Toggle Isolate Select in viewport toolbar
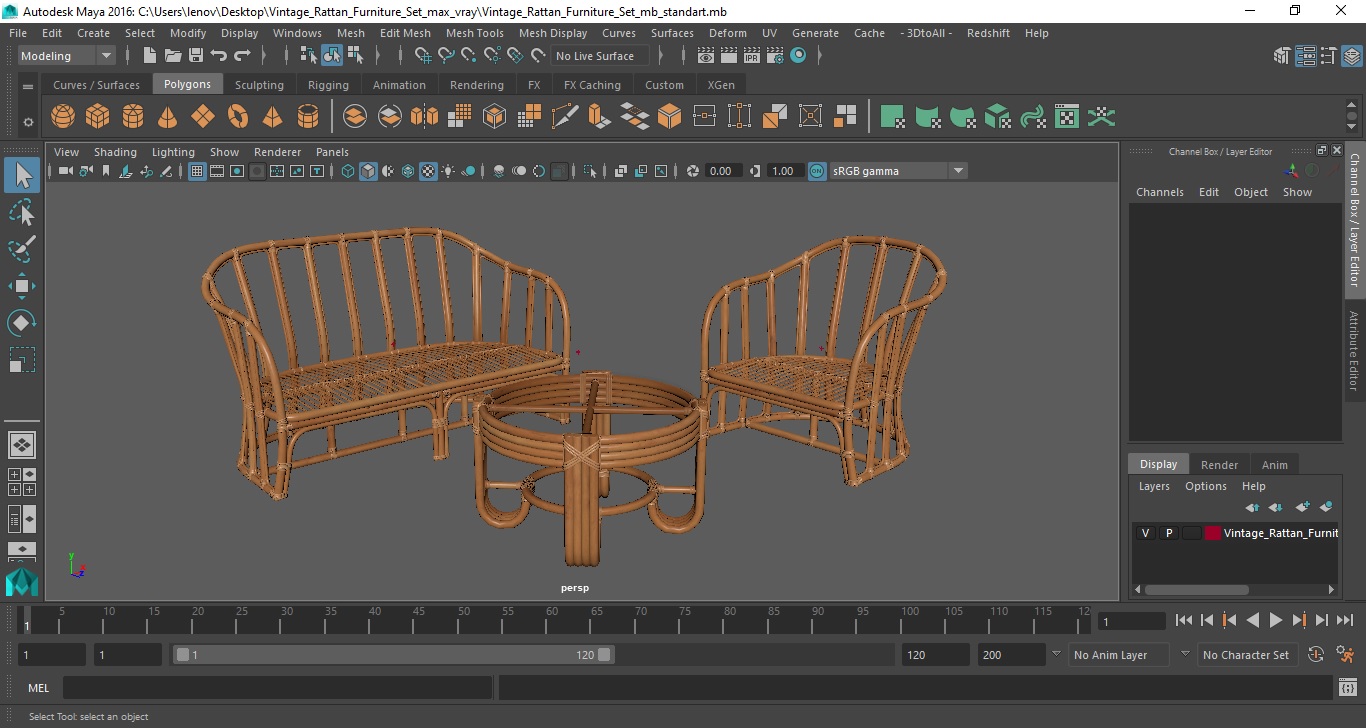This screenshot has height=728, width=1366. [591, 171]
